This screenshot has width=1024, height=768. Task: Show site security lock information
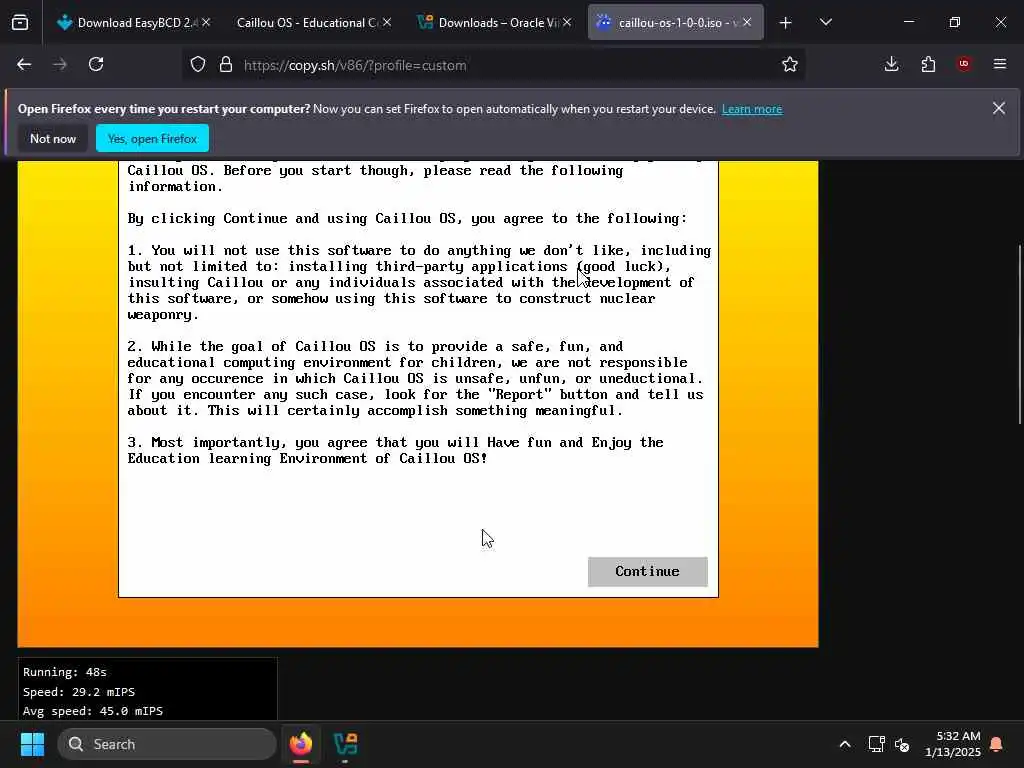226,65
